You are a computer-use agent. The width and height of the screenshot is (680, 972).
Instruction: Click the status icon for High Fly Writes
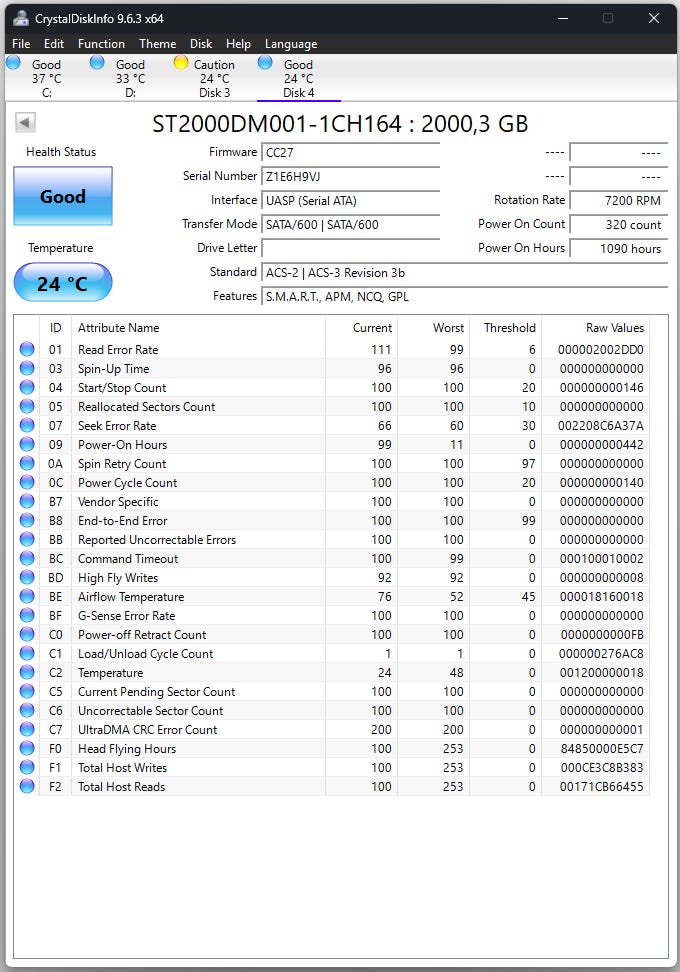(27, 578)
